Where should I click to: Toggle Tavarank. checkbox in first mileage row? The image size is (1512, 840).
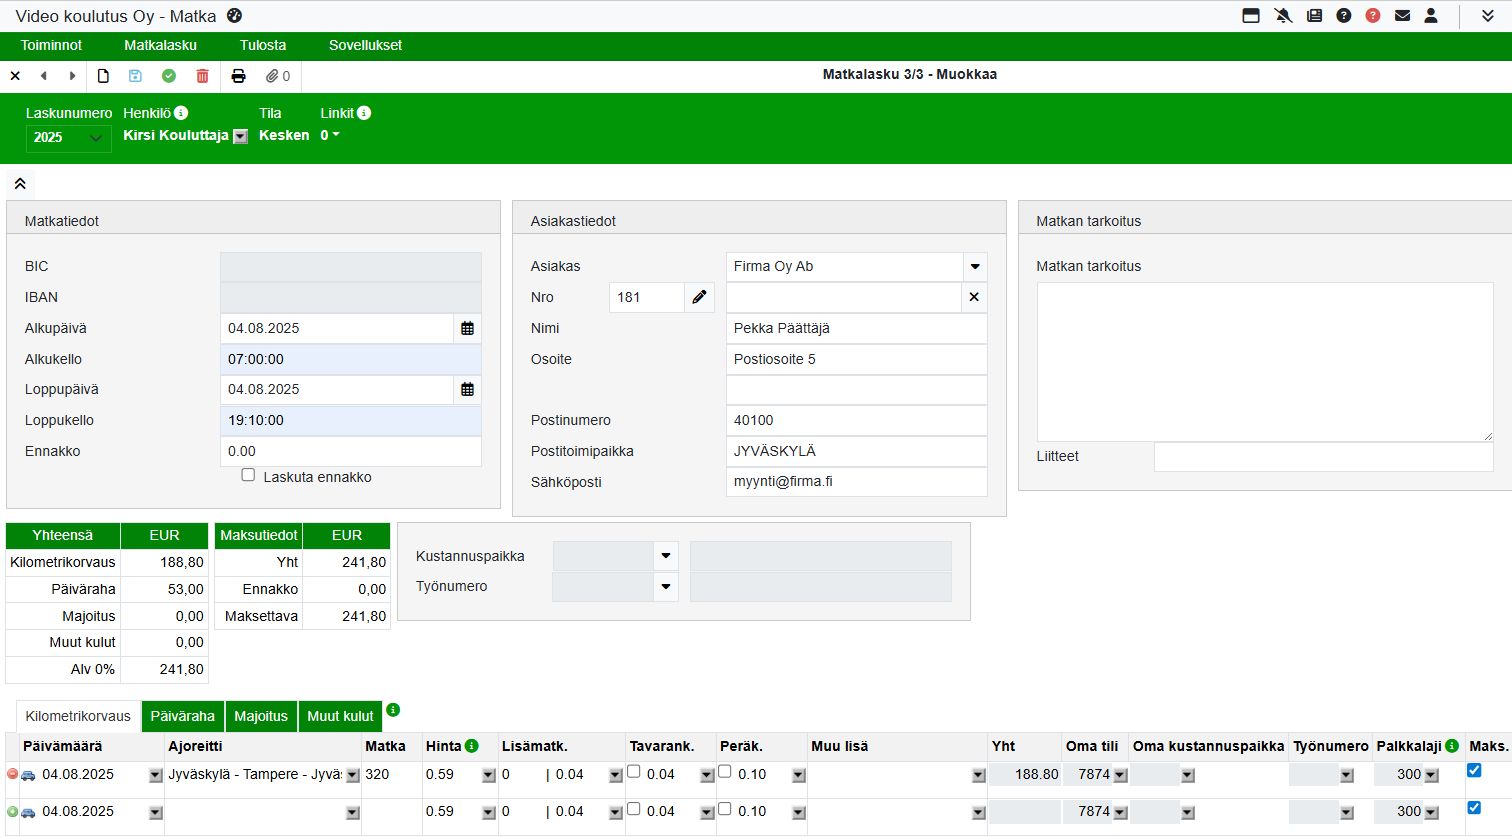(x=634, y=771)
